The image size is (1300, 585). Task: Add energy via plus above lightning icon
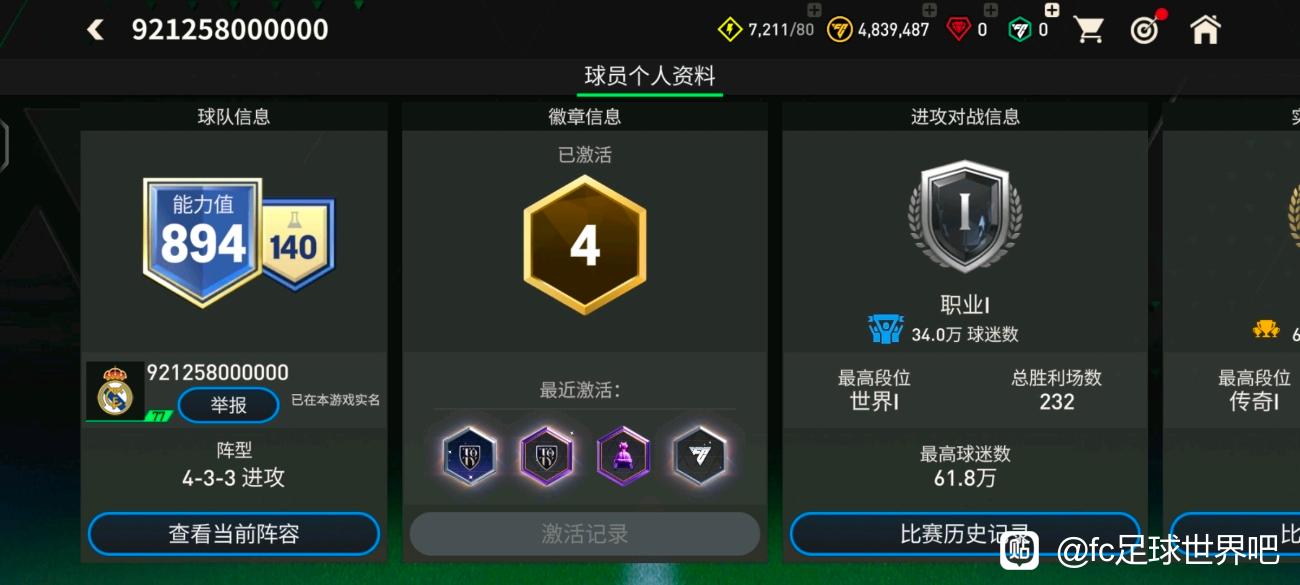pos(814,10)
